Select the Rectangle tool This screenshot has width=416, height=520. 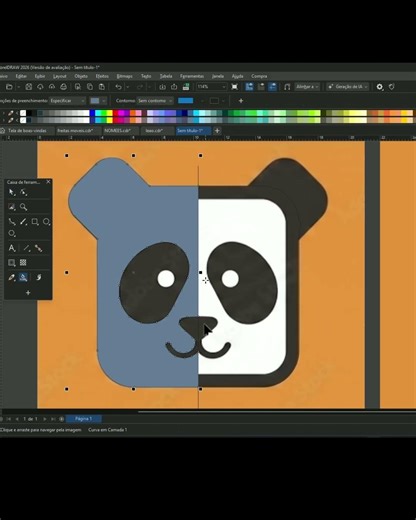[x=35, y=222]
